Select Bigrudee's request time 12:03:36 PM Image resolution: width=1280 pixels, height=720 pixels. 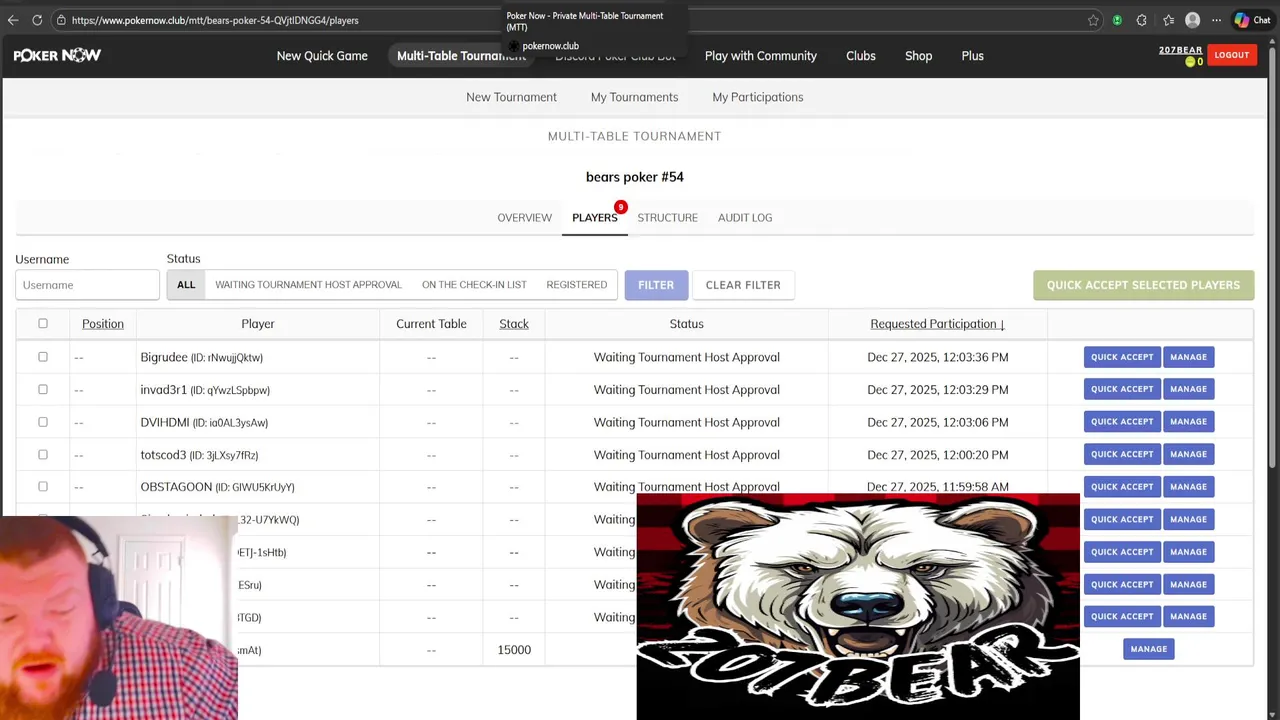(x=938, y=357)
